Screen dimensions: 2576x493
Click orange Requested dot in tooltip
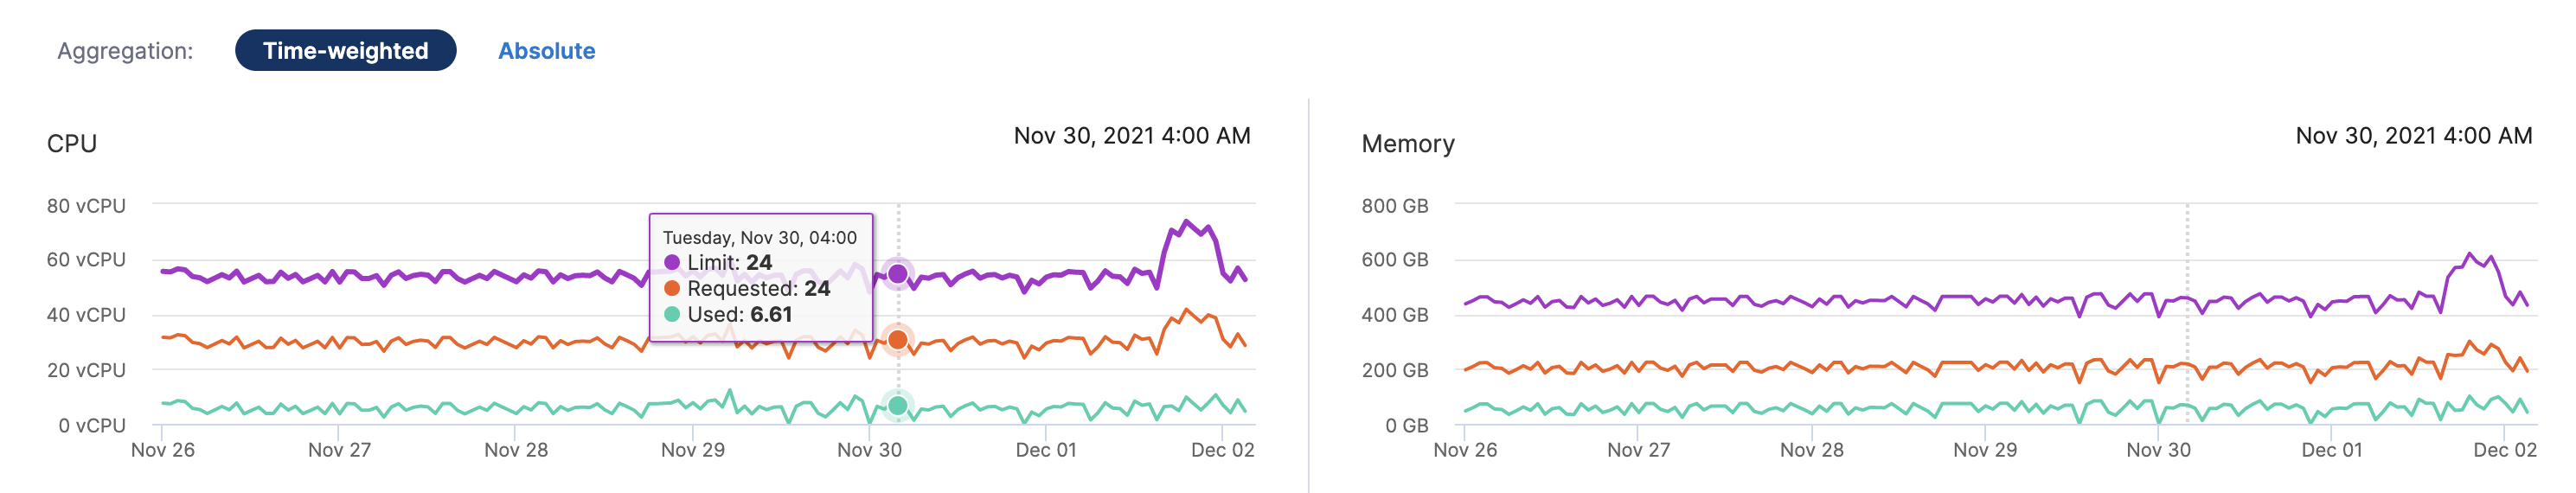pos(672,288)
